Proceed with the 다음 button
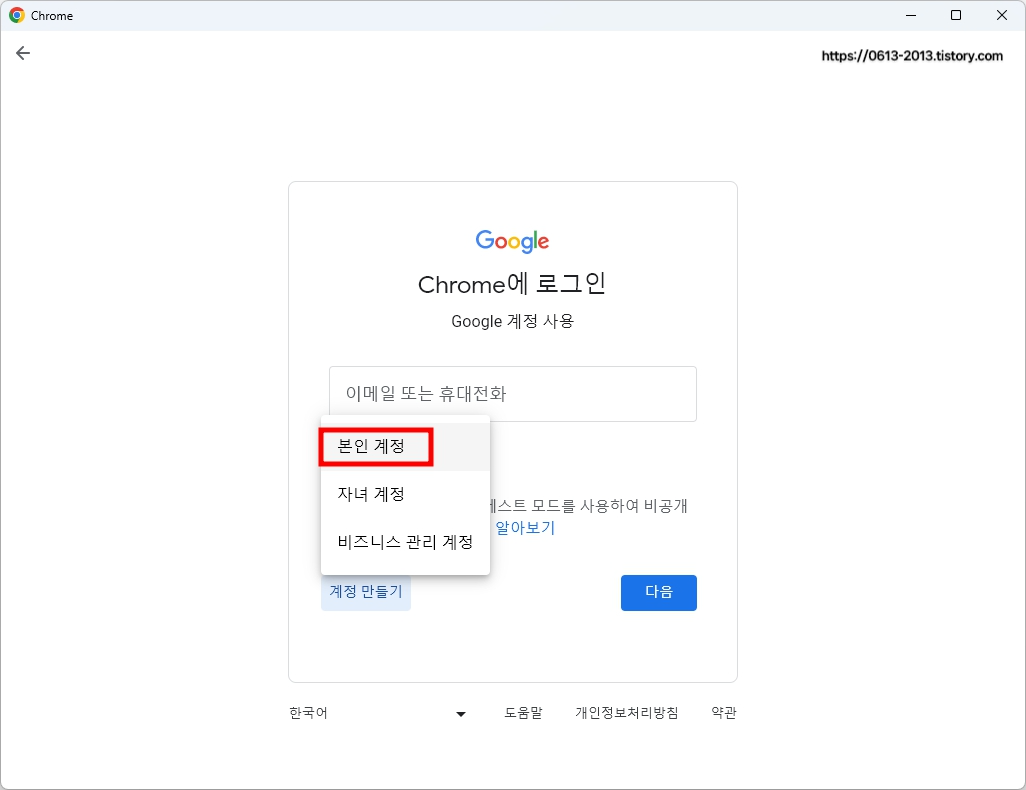Viewport: 1026px width, 790px height. point(658,592)
